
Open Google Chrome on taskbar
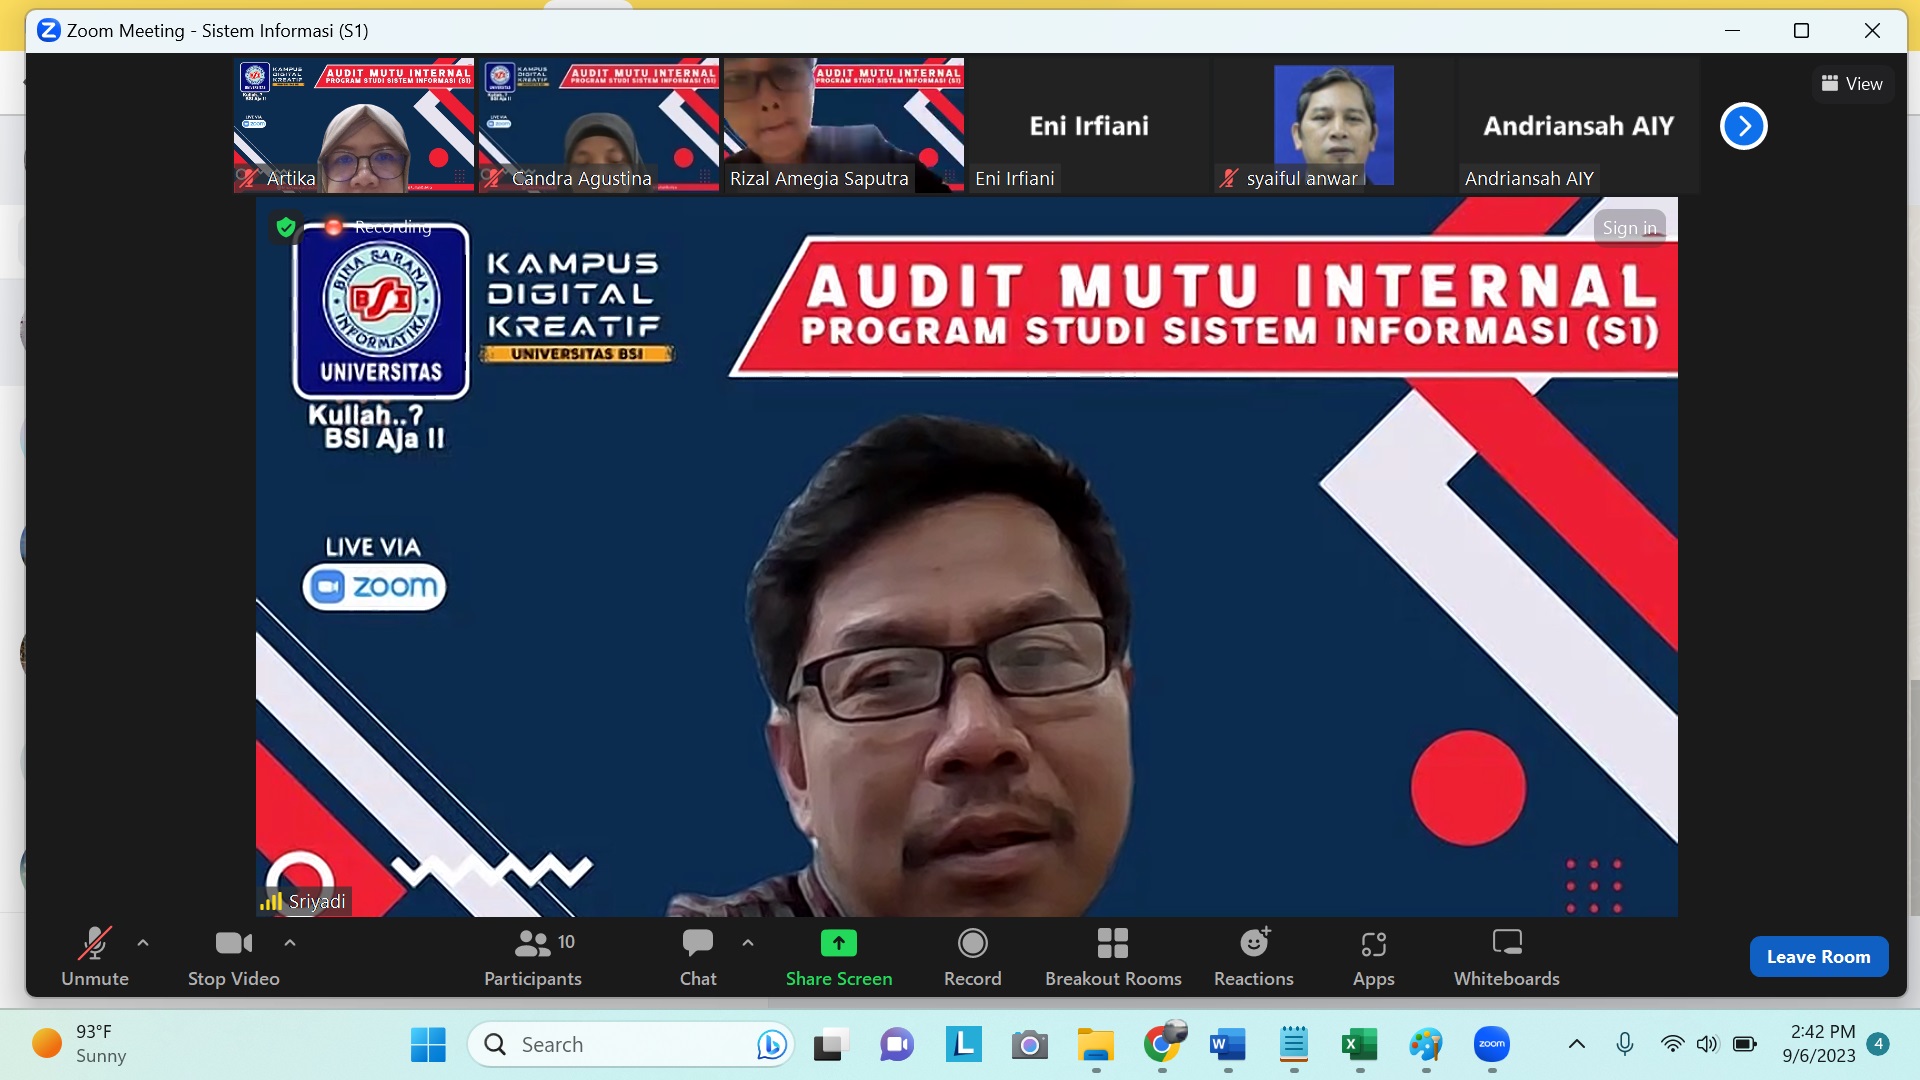[x=1162, y=1044]
